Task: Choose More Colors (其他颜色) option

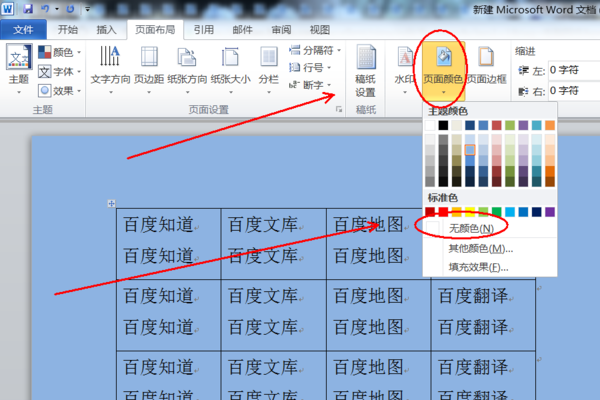Action: [490, 249]
